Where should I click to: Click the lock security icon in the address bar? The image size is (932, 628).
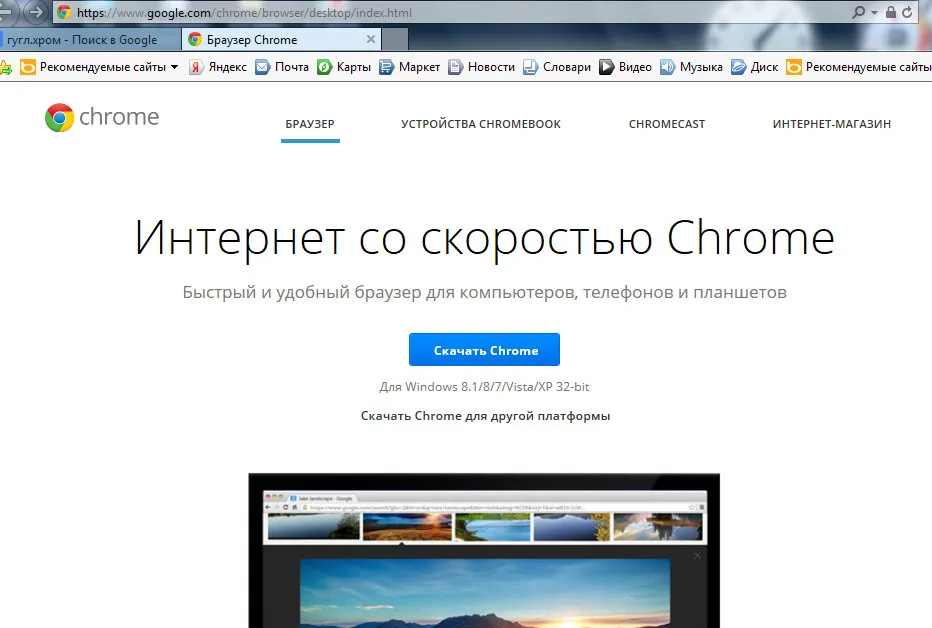890,12
